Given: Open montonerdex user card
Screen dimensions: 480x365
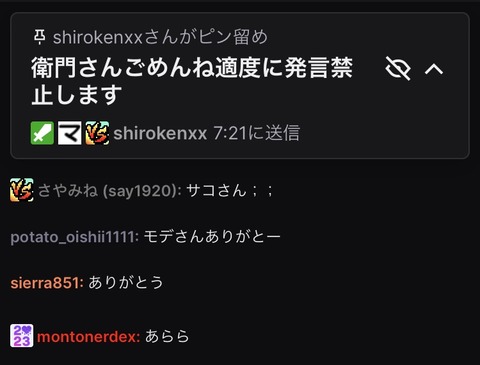Looking at the screenshot, I should [89, 336].
